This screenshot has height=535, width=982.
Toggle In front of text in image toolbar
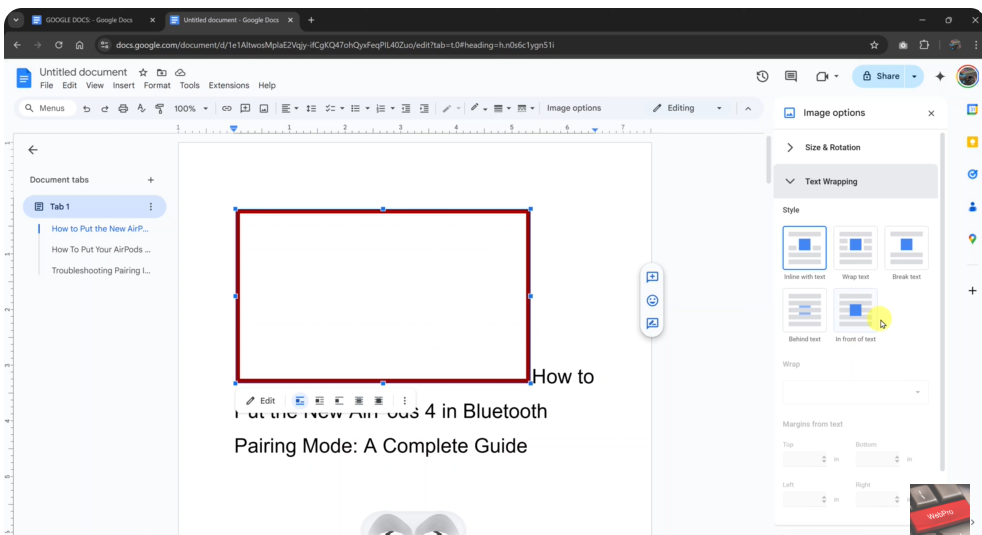click(x=378, y=401)
